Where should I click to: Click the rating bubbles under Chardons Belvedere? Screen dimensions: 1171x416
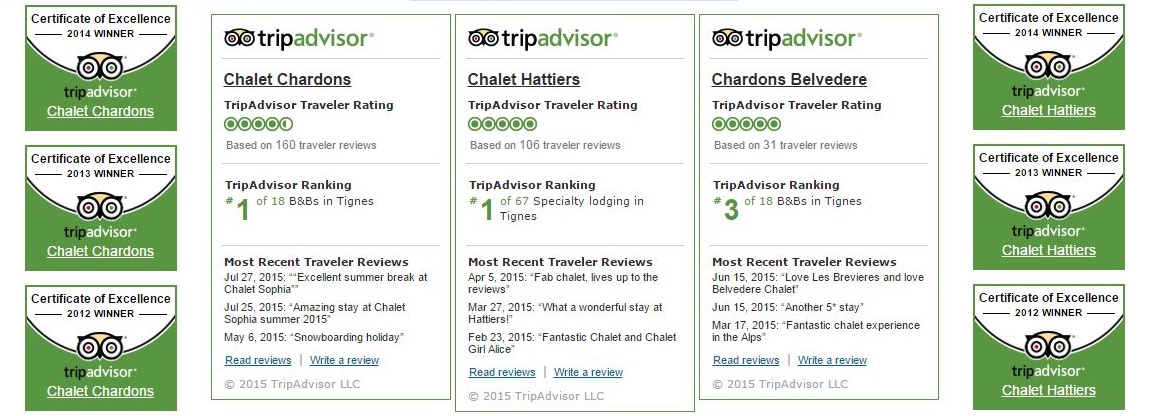coord(746,124)
